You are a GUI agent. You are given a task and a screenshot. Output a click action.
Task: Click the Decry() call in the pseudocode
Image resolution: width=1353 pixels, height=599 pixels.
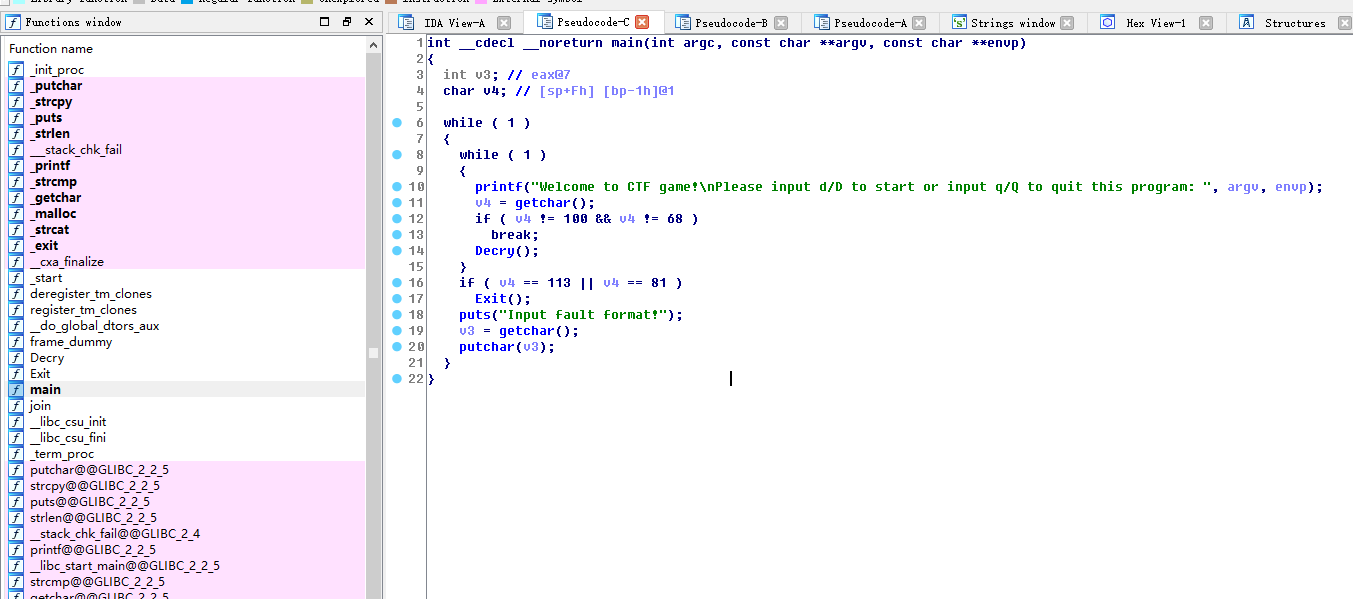pos(502,251)
